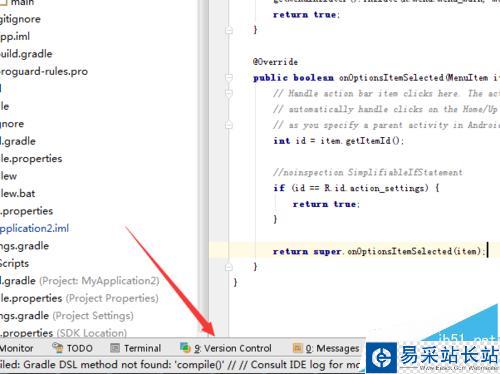Select the pplication2.iml file

(34, 228)
